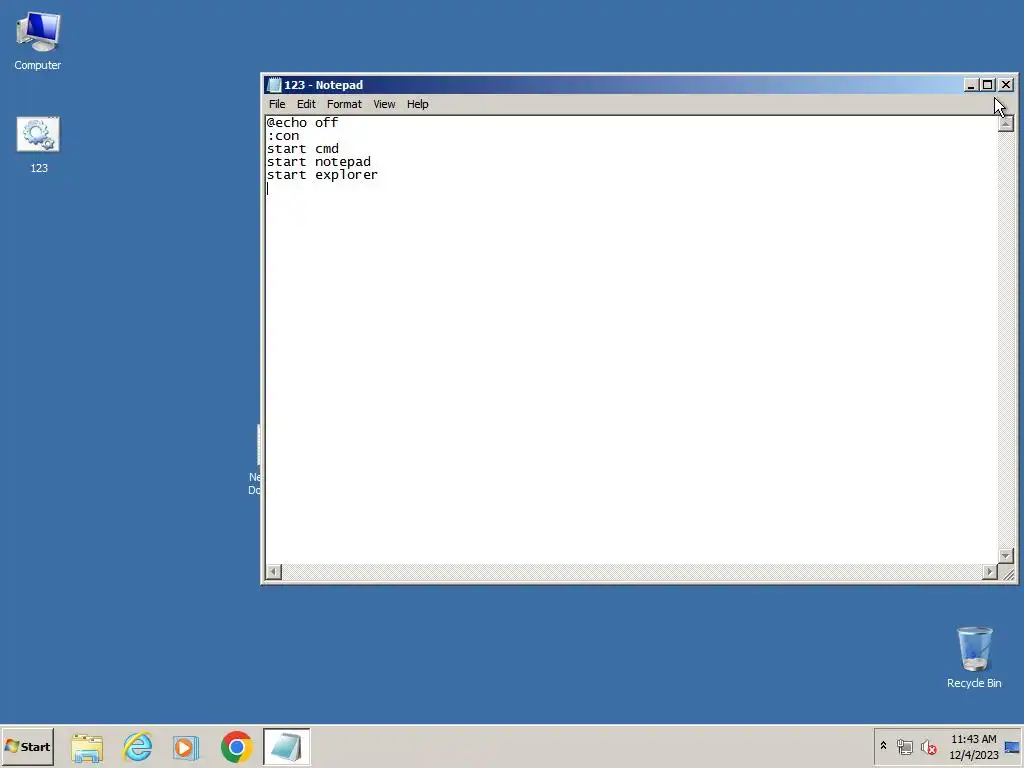Launch Windows Media Player from taskbar
This screenshot has width=1024, height=768.
coord(186,747)
